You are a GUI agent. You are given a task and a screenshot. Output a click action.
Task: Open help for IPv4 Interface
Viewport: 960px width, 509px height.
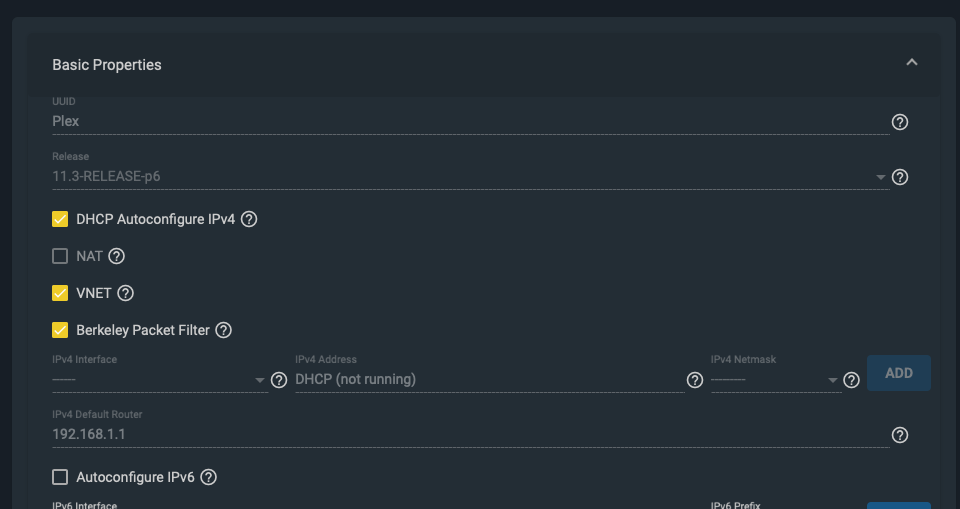coord(279,380)
